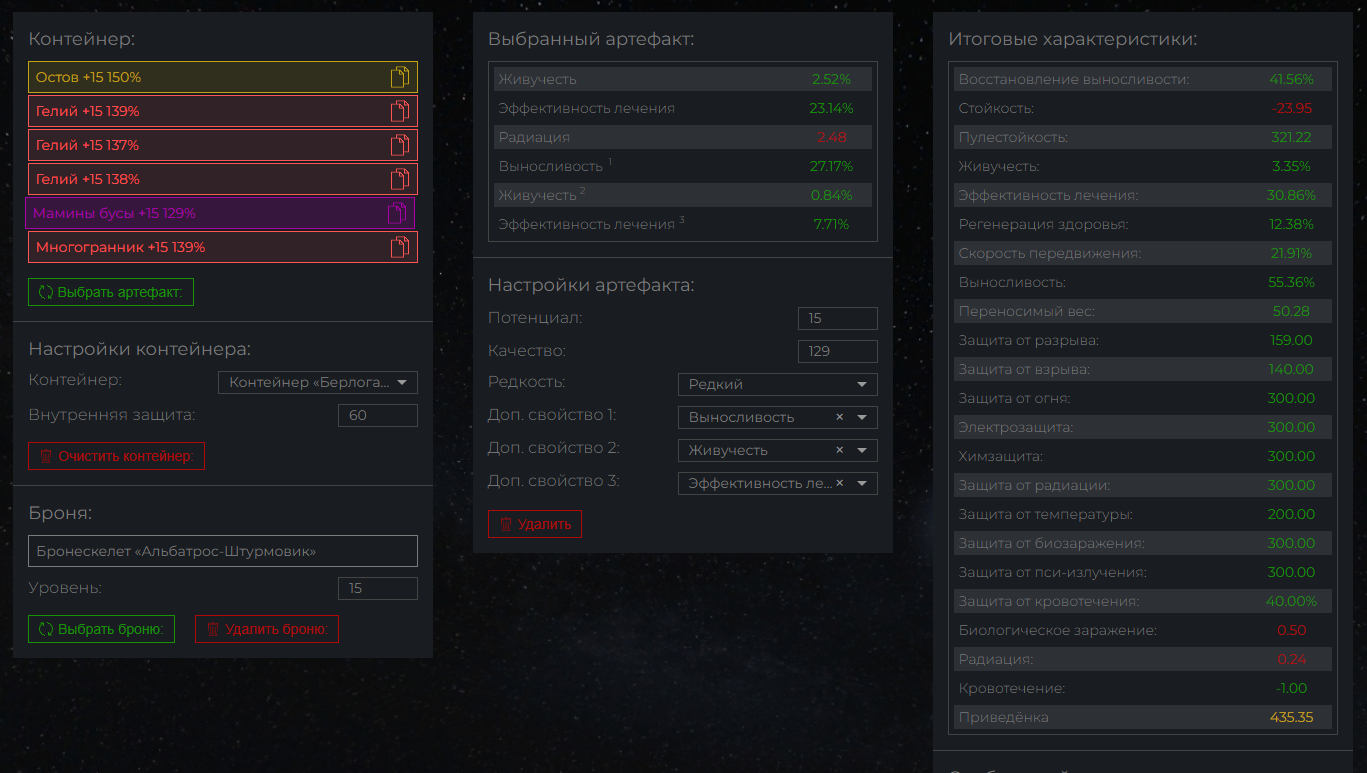Click copy icon on Гелий +15 139% row
This screenshot has width=1367, height=773.
(400, 111)
